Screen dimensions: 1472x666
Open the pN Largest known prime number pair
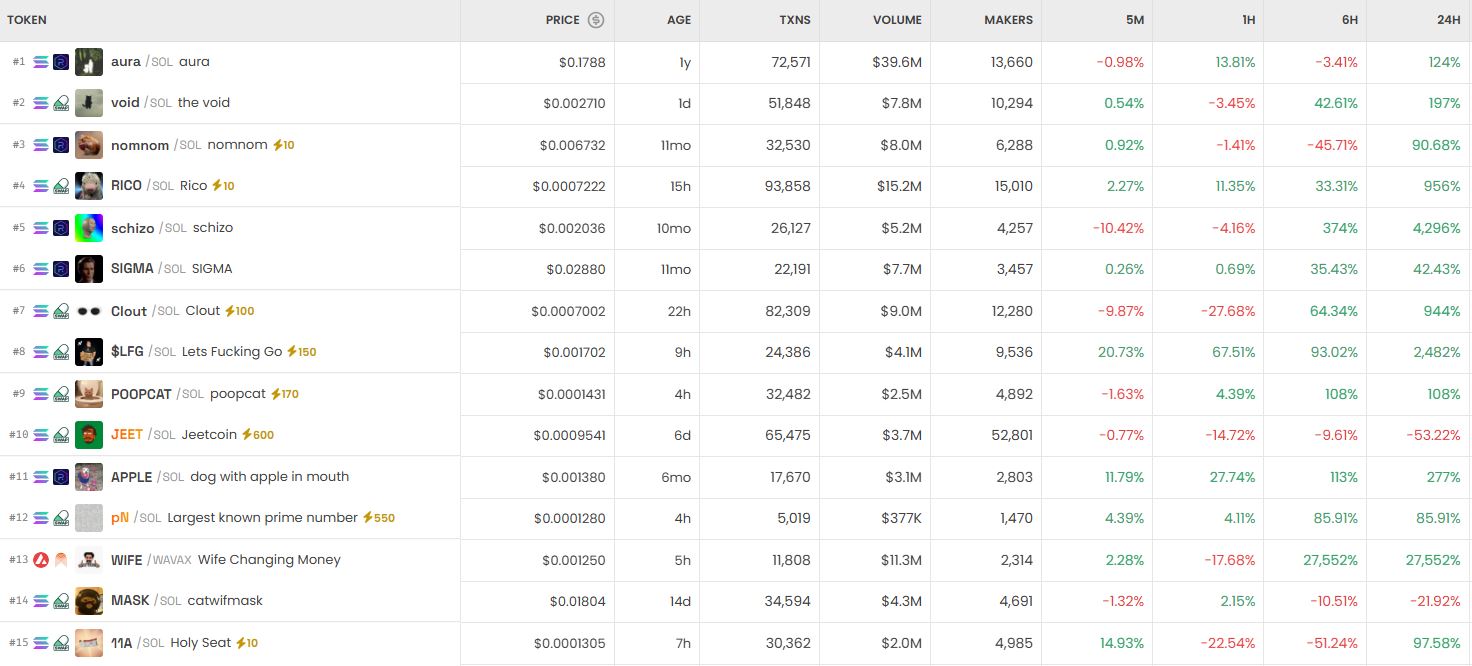[x=736, y=518]
